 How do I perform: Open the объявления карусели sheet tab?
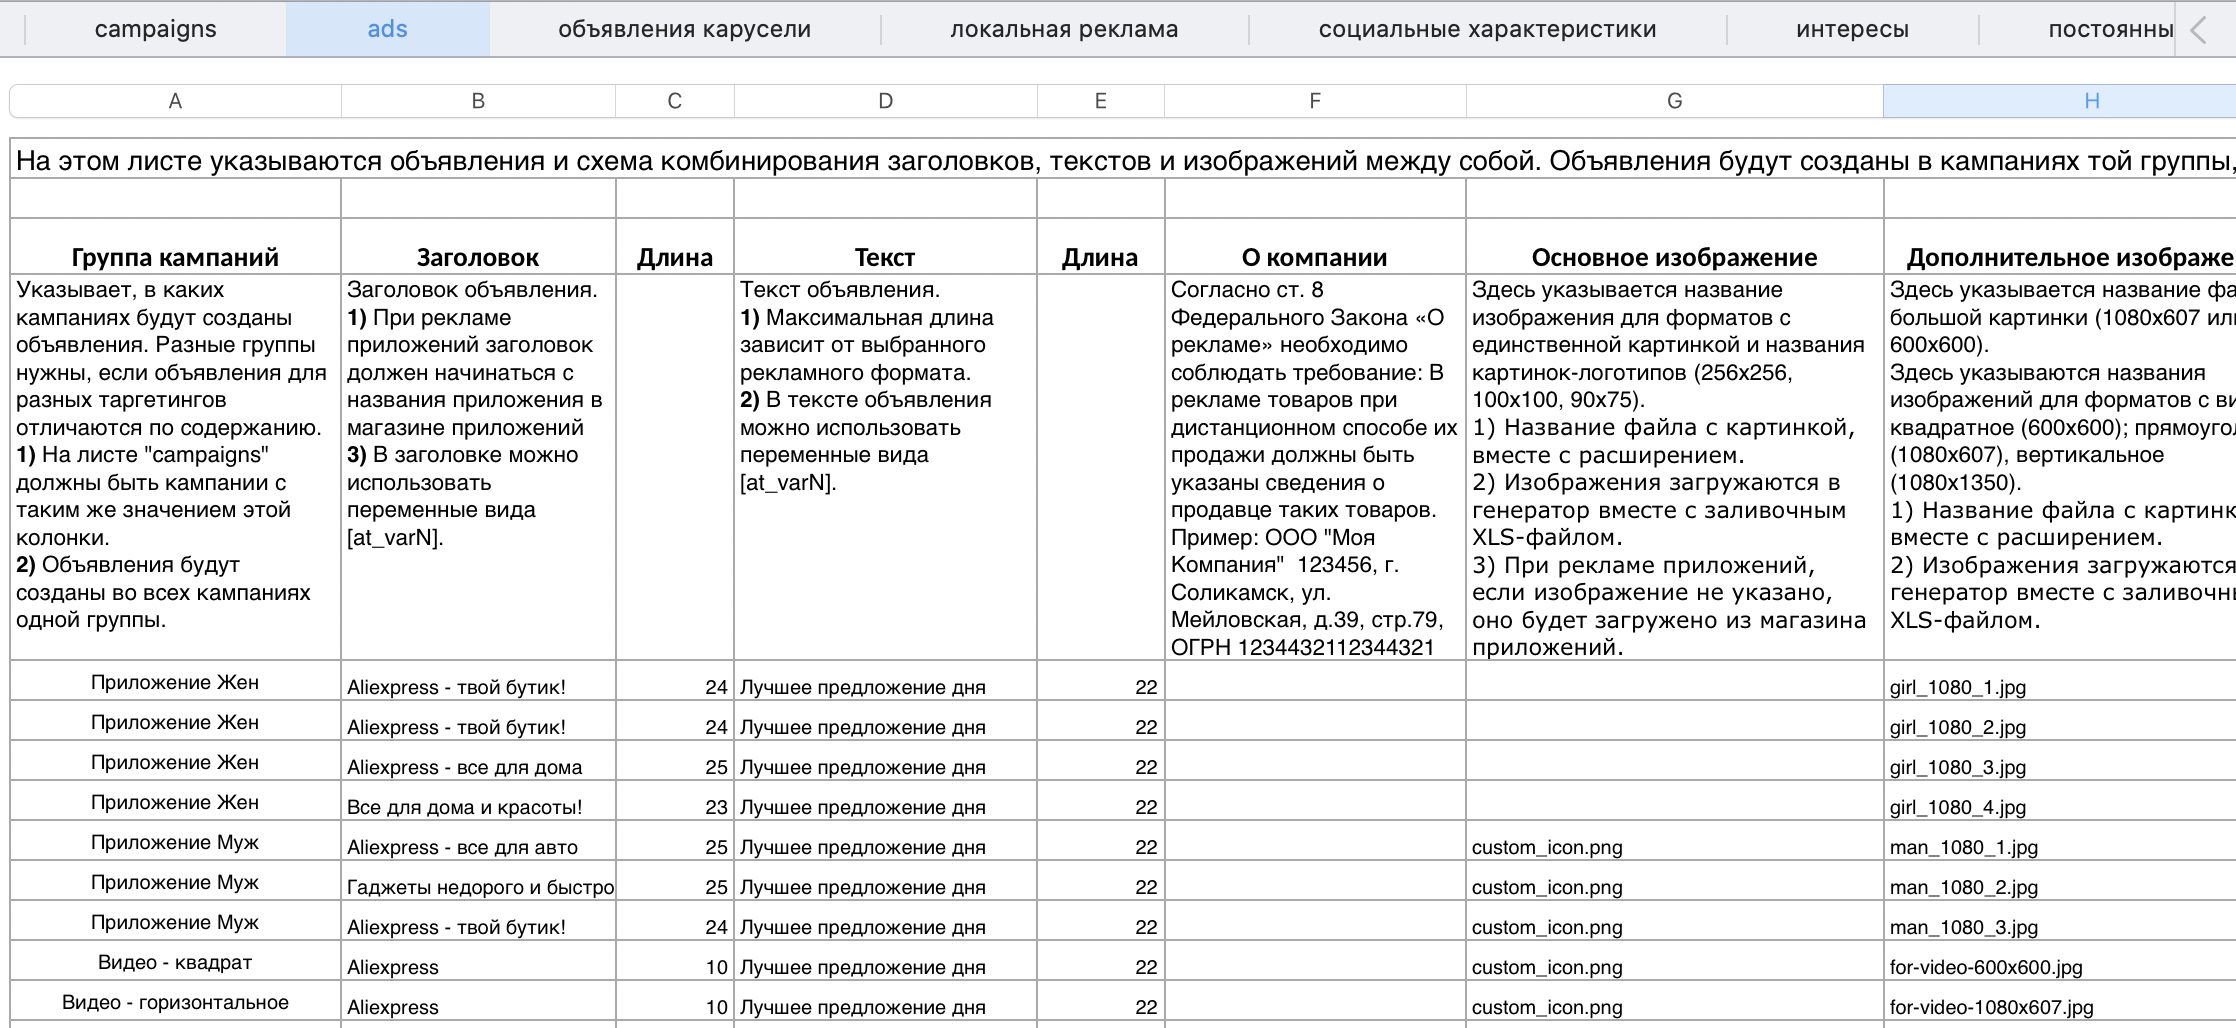[684, 29]
